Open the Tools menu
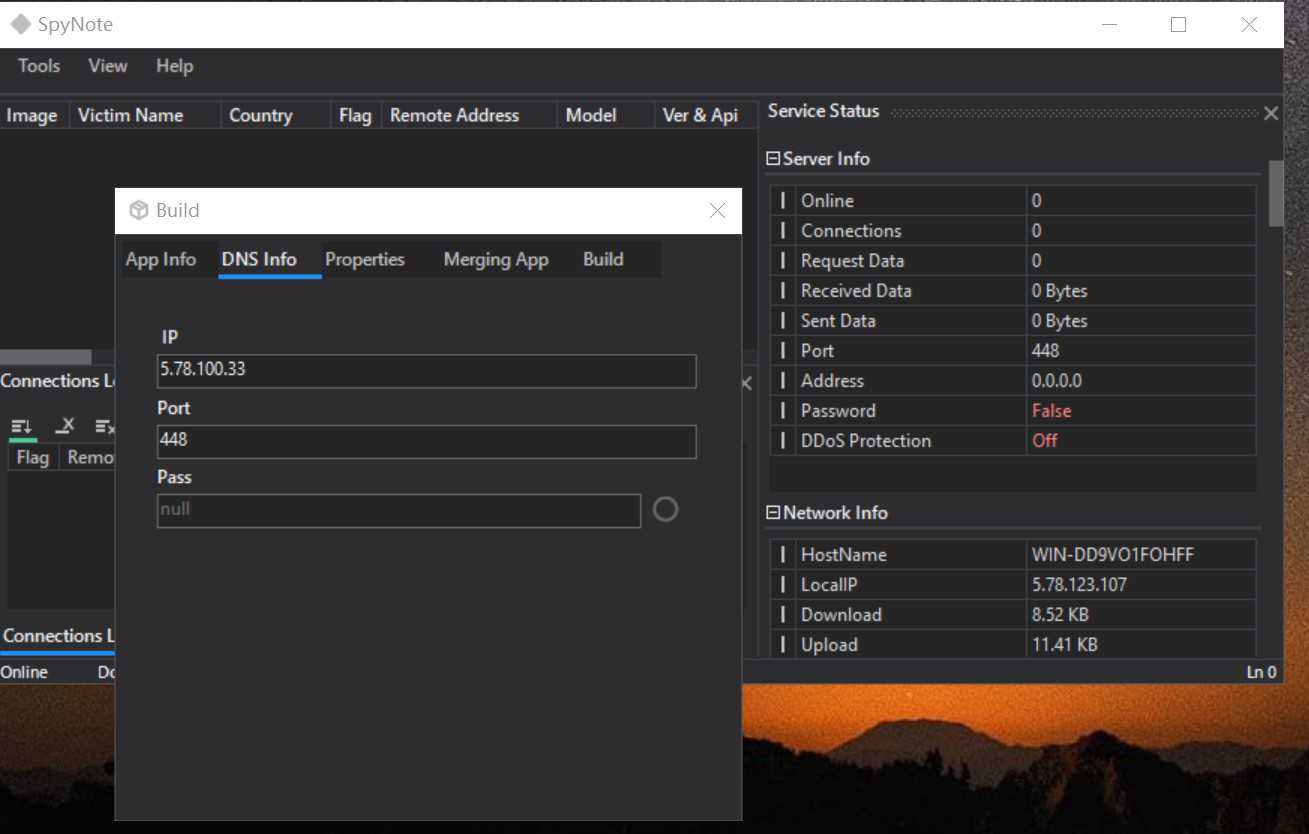 pyautogui.click(x=39, y=66)
